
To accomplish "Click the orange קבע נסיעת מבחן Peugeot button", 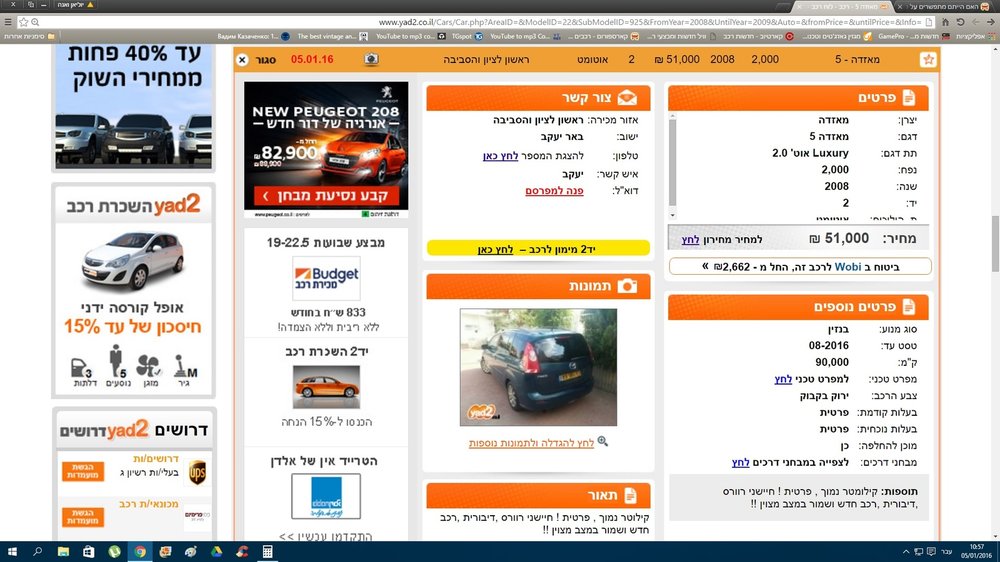I will [x=326, y=196].
